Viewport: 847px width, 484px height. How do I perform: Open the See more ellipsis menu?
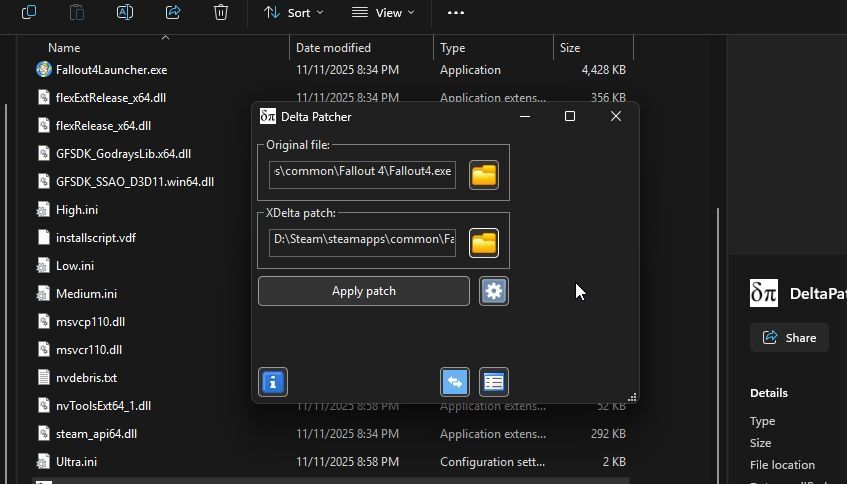[456, 12]
